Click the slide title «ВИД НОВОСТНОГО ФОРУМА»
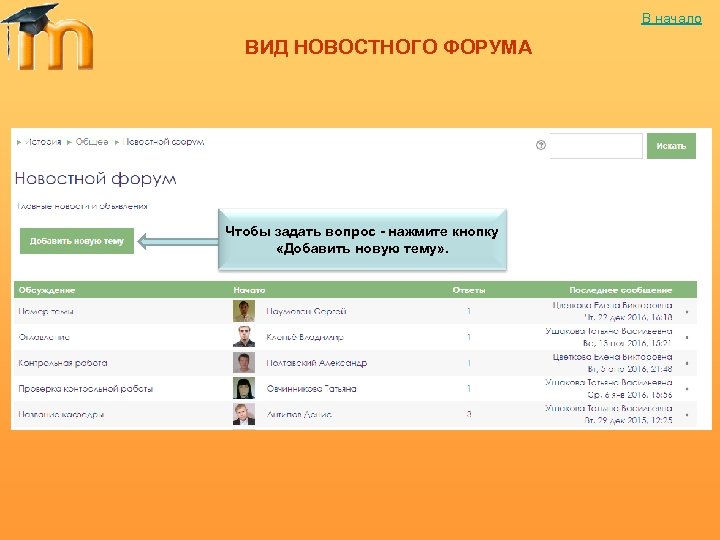 point(388,47)
